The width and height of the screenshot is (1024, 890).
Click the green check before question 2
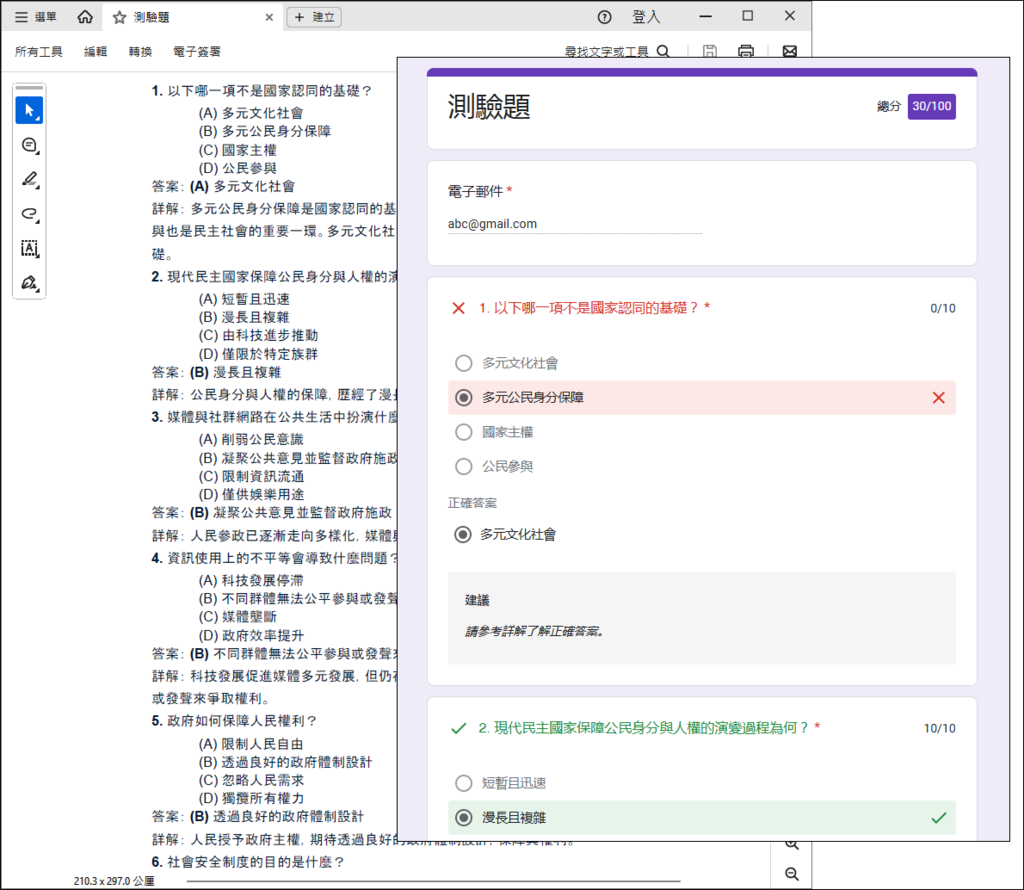[458, 728]
